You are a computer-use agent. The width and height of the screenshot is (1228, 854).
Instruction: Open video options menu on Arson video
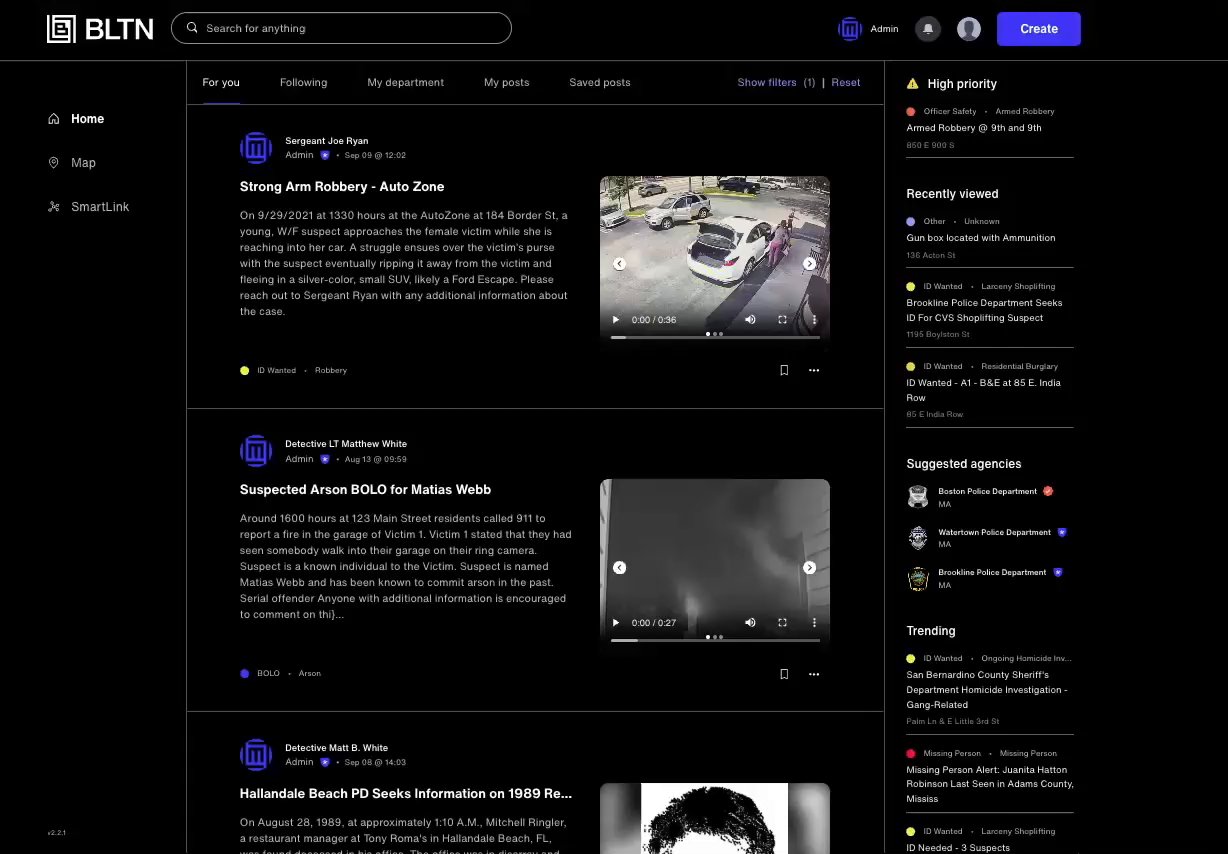(x=814, y=623)
